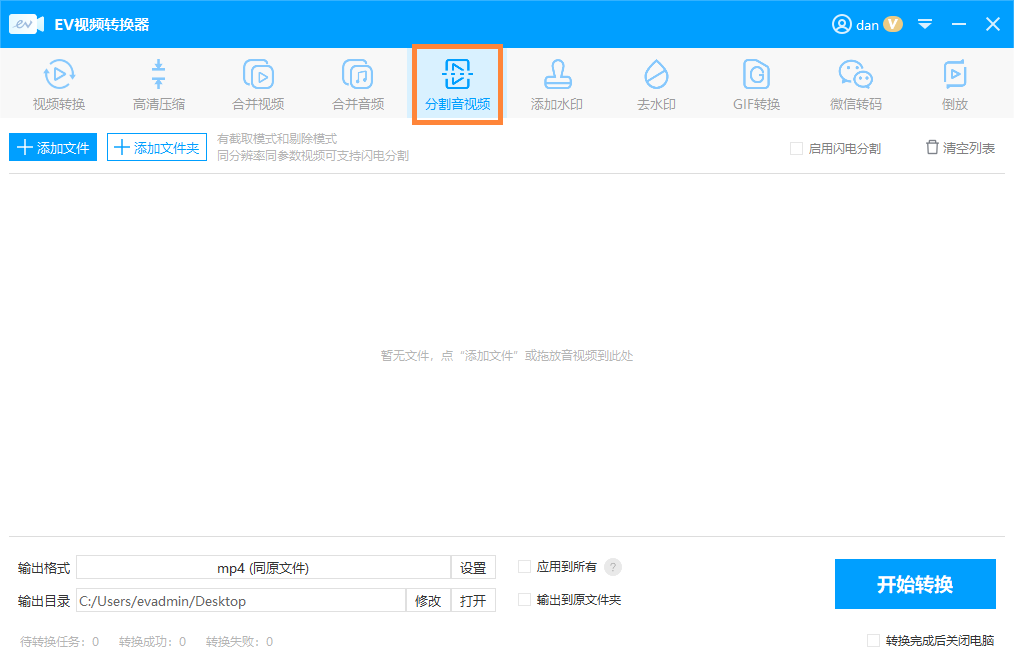Switch to 合并音频 merge audio tool
This screenshot has height=660, width=1014.
(x=358, y=84)
